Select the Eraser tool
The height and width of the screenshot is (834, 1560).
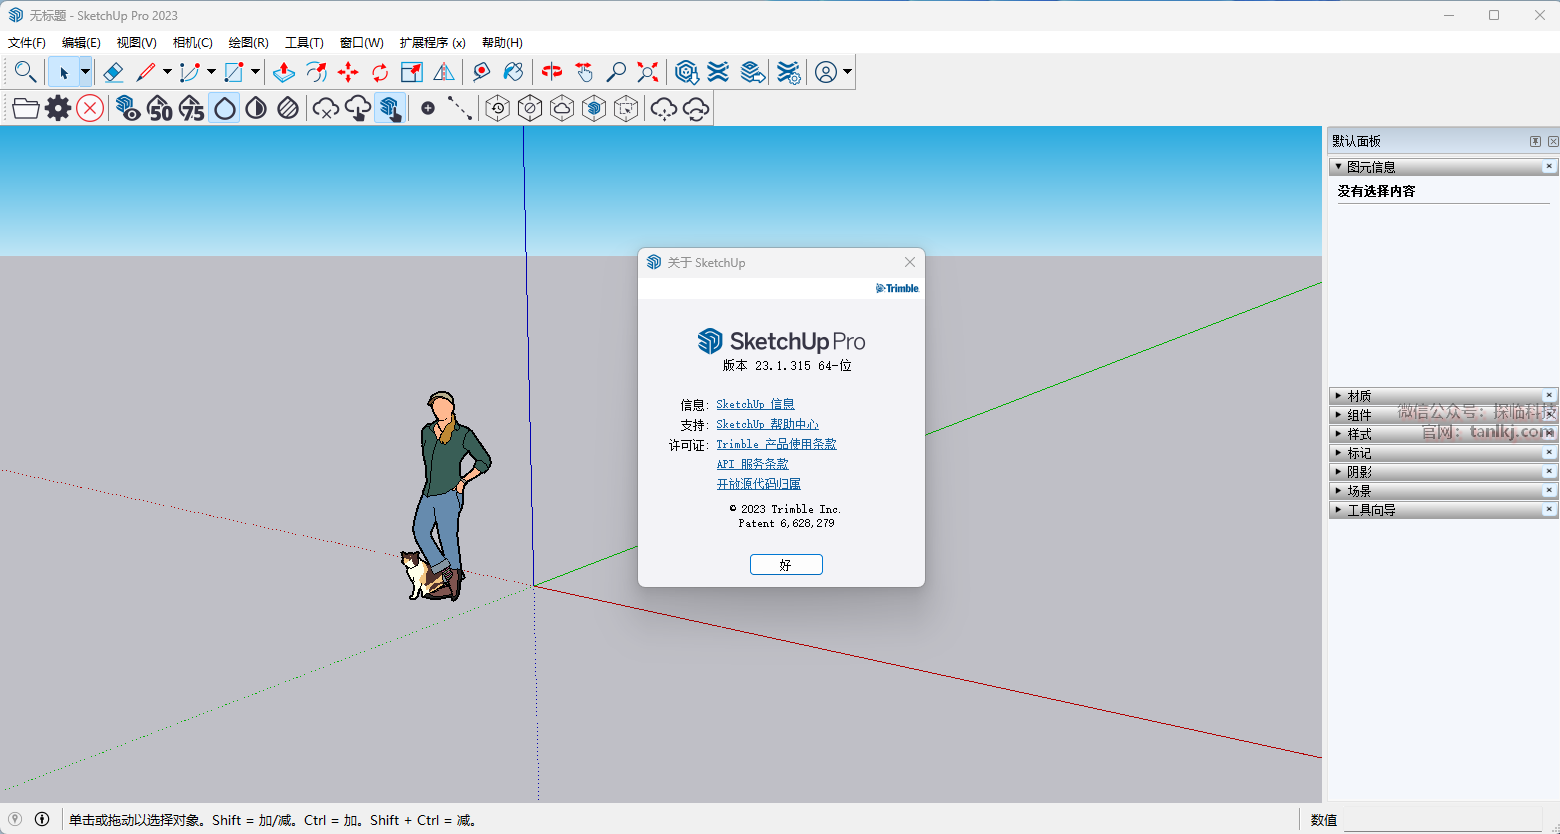coord(113,72)
